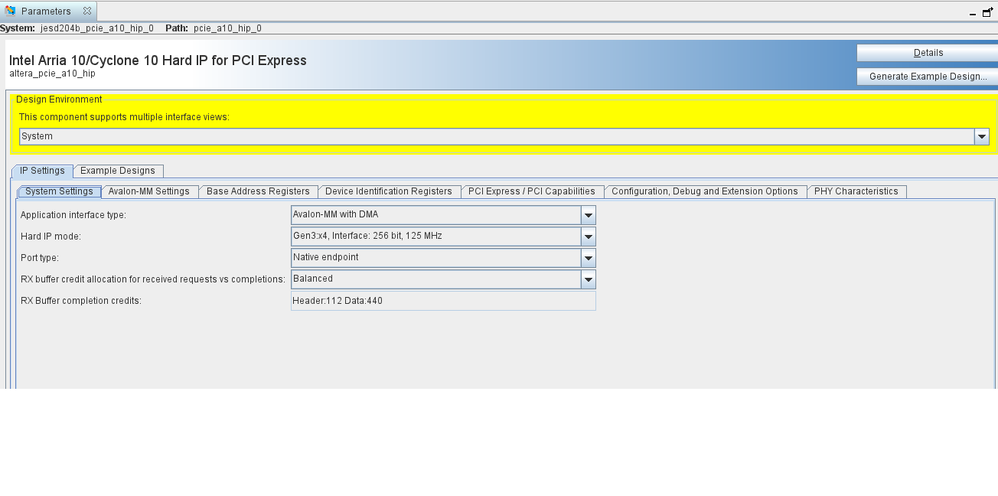Expand the Design Environment dropdown arrow
Viewport: 998px width, 496px height.
pos(982,136)
